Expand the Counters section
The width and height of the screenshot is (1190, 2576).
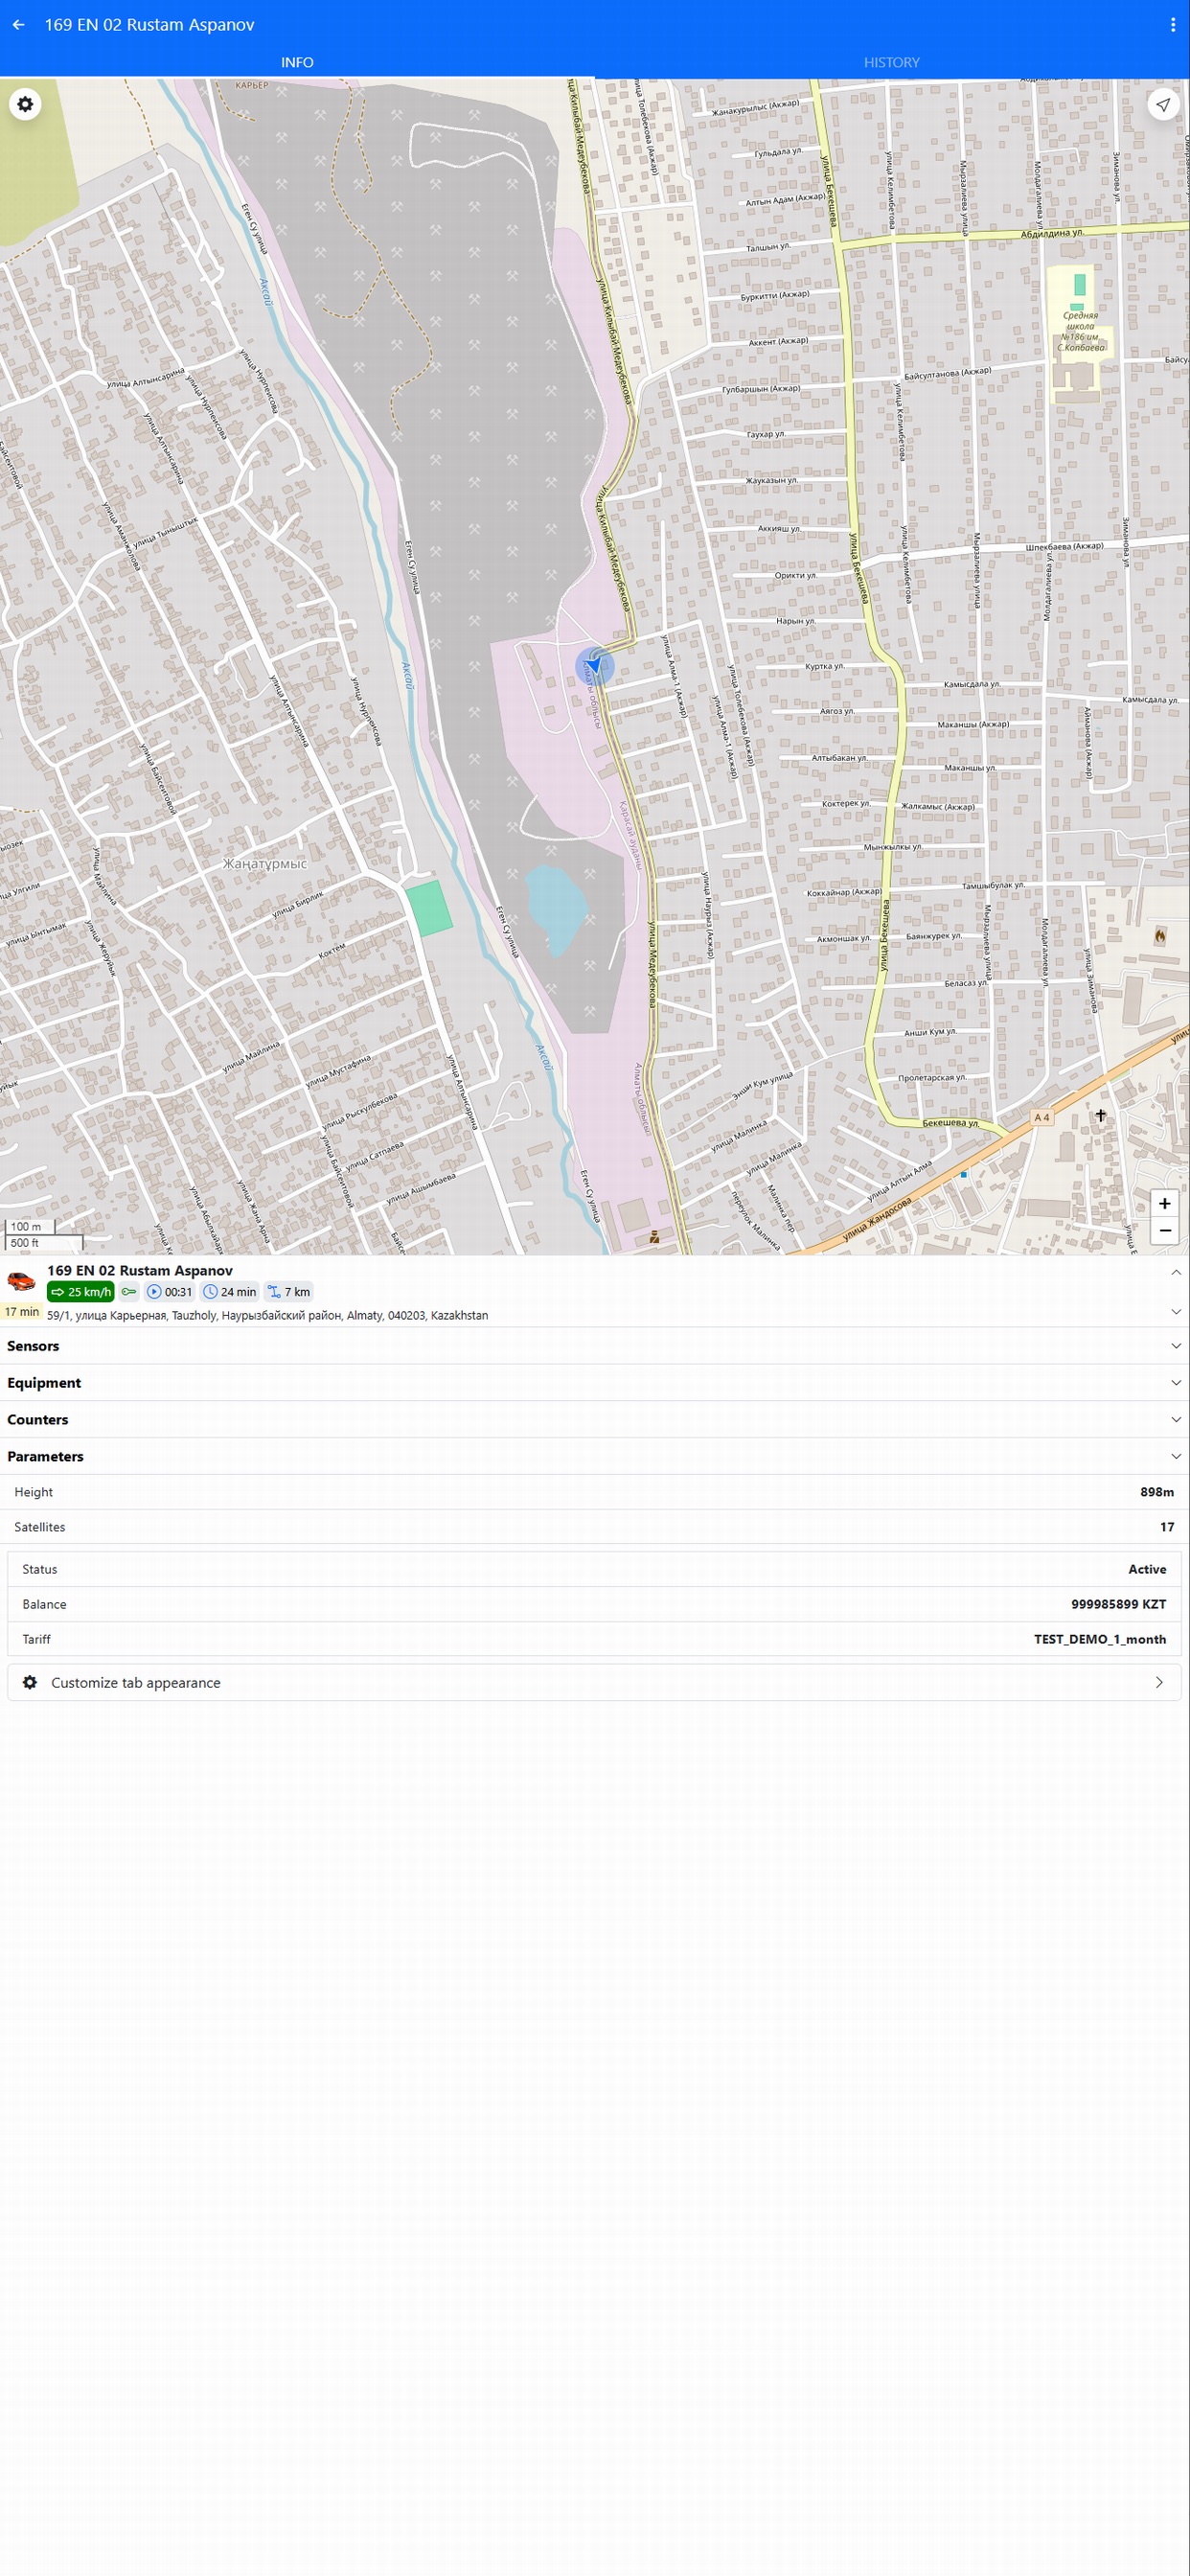click(x=595, y=1420)
